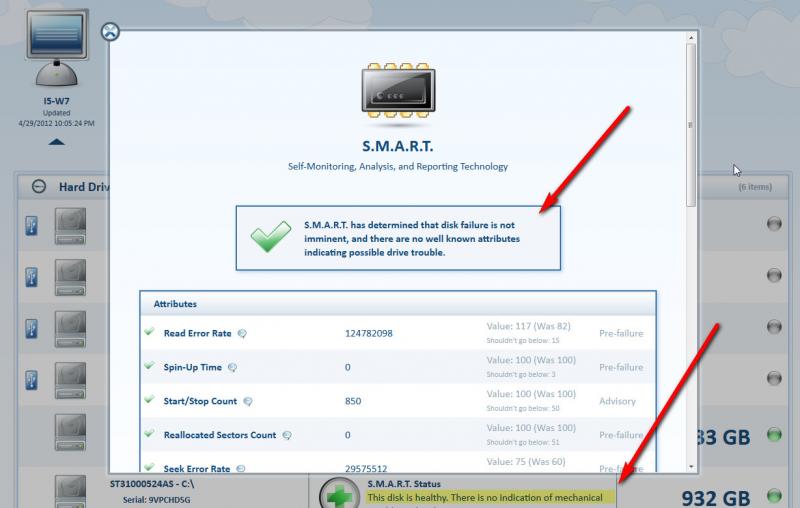Click the green status orb beside 33 GB
Screen dimensions: 800x508
774,435
